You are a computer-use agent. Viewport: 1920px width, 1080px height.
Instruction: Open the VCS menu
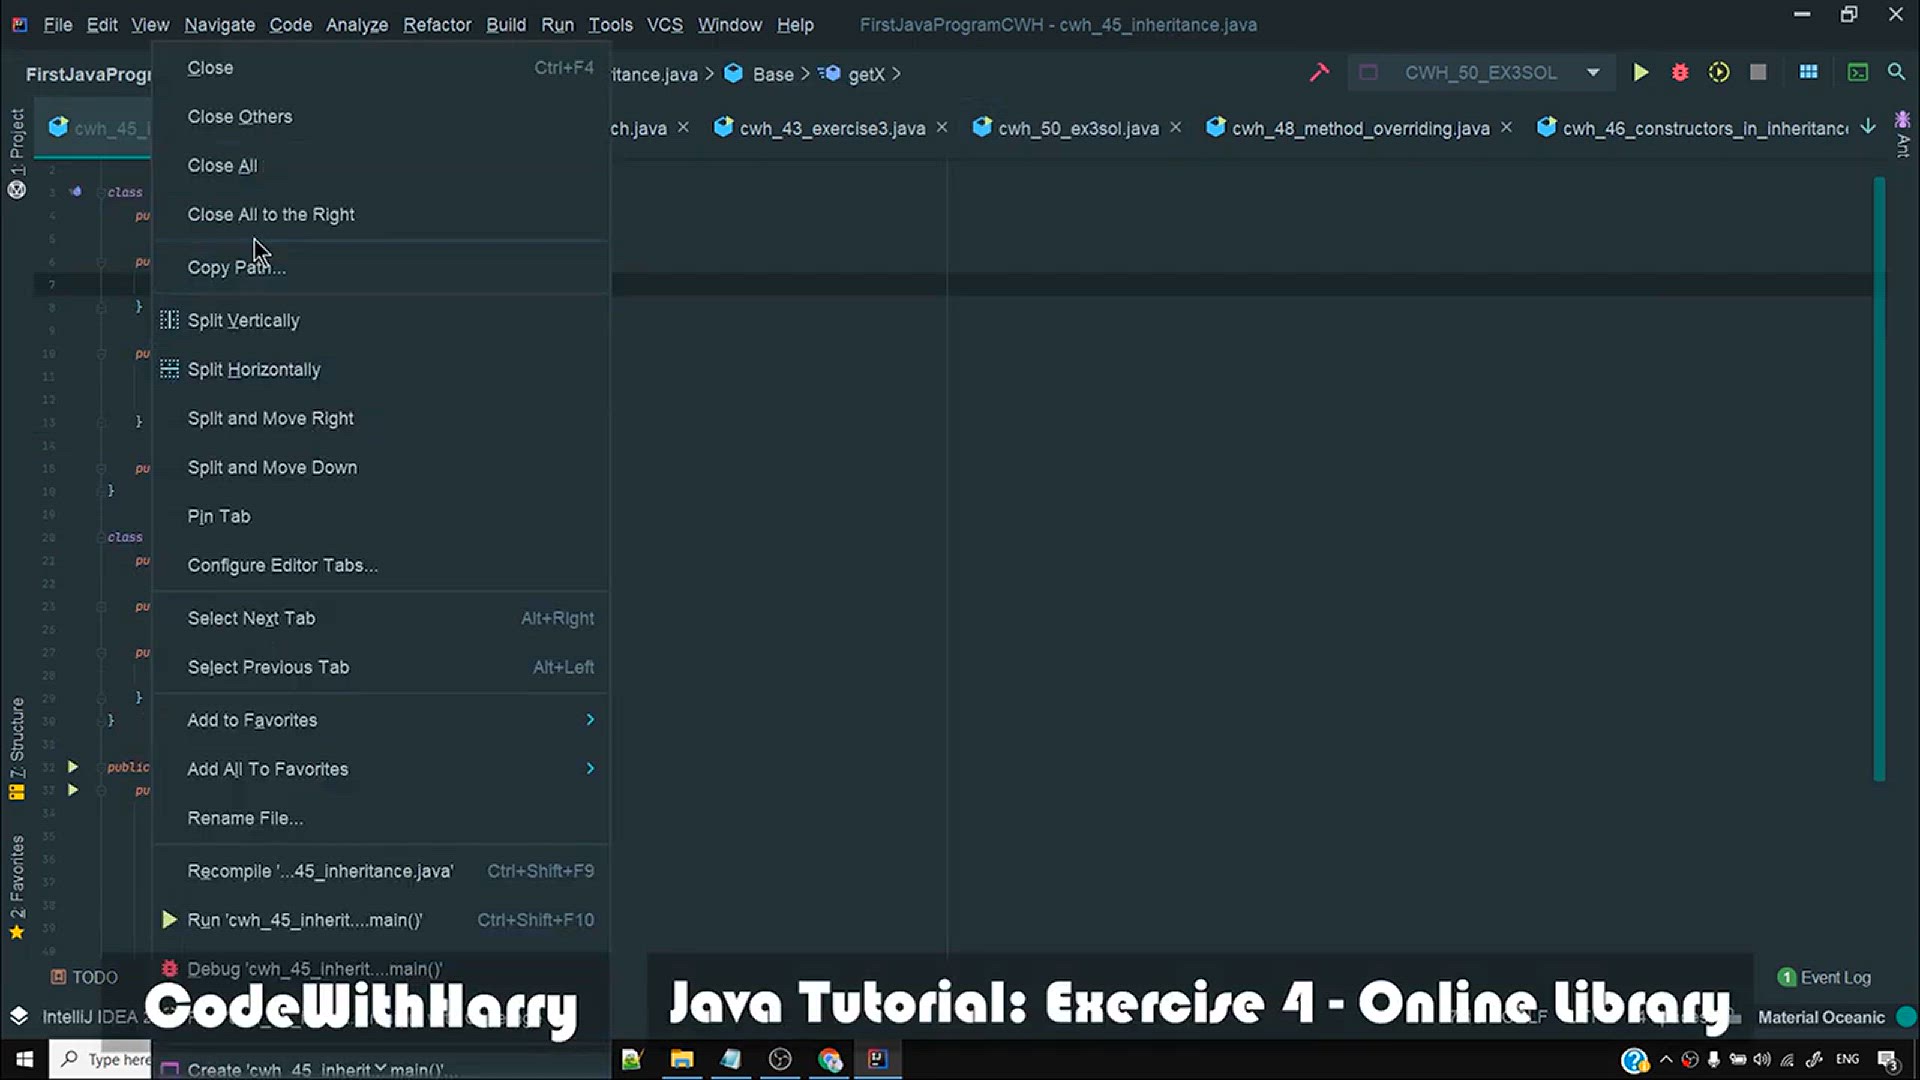tap(664, 24)
